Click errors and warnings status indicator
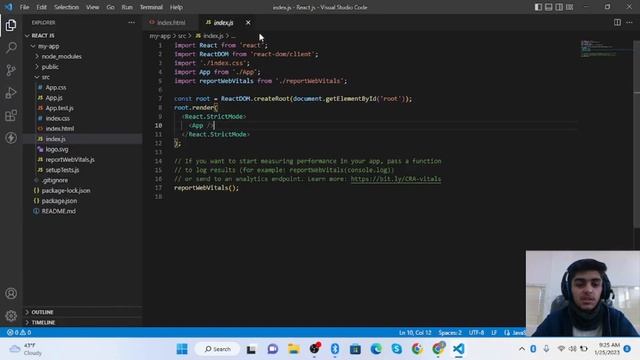The image size is (640, 360). click(19, 332)
